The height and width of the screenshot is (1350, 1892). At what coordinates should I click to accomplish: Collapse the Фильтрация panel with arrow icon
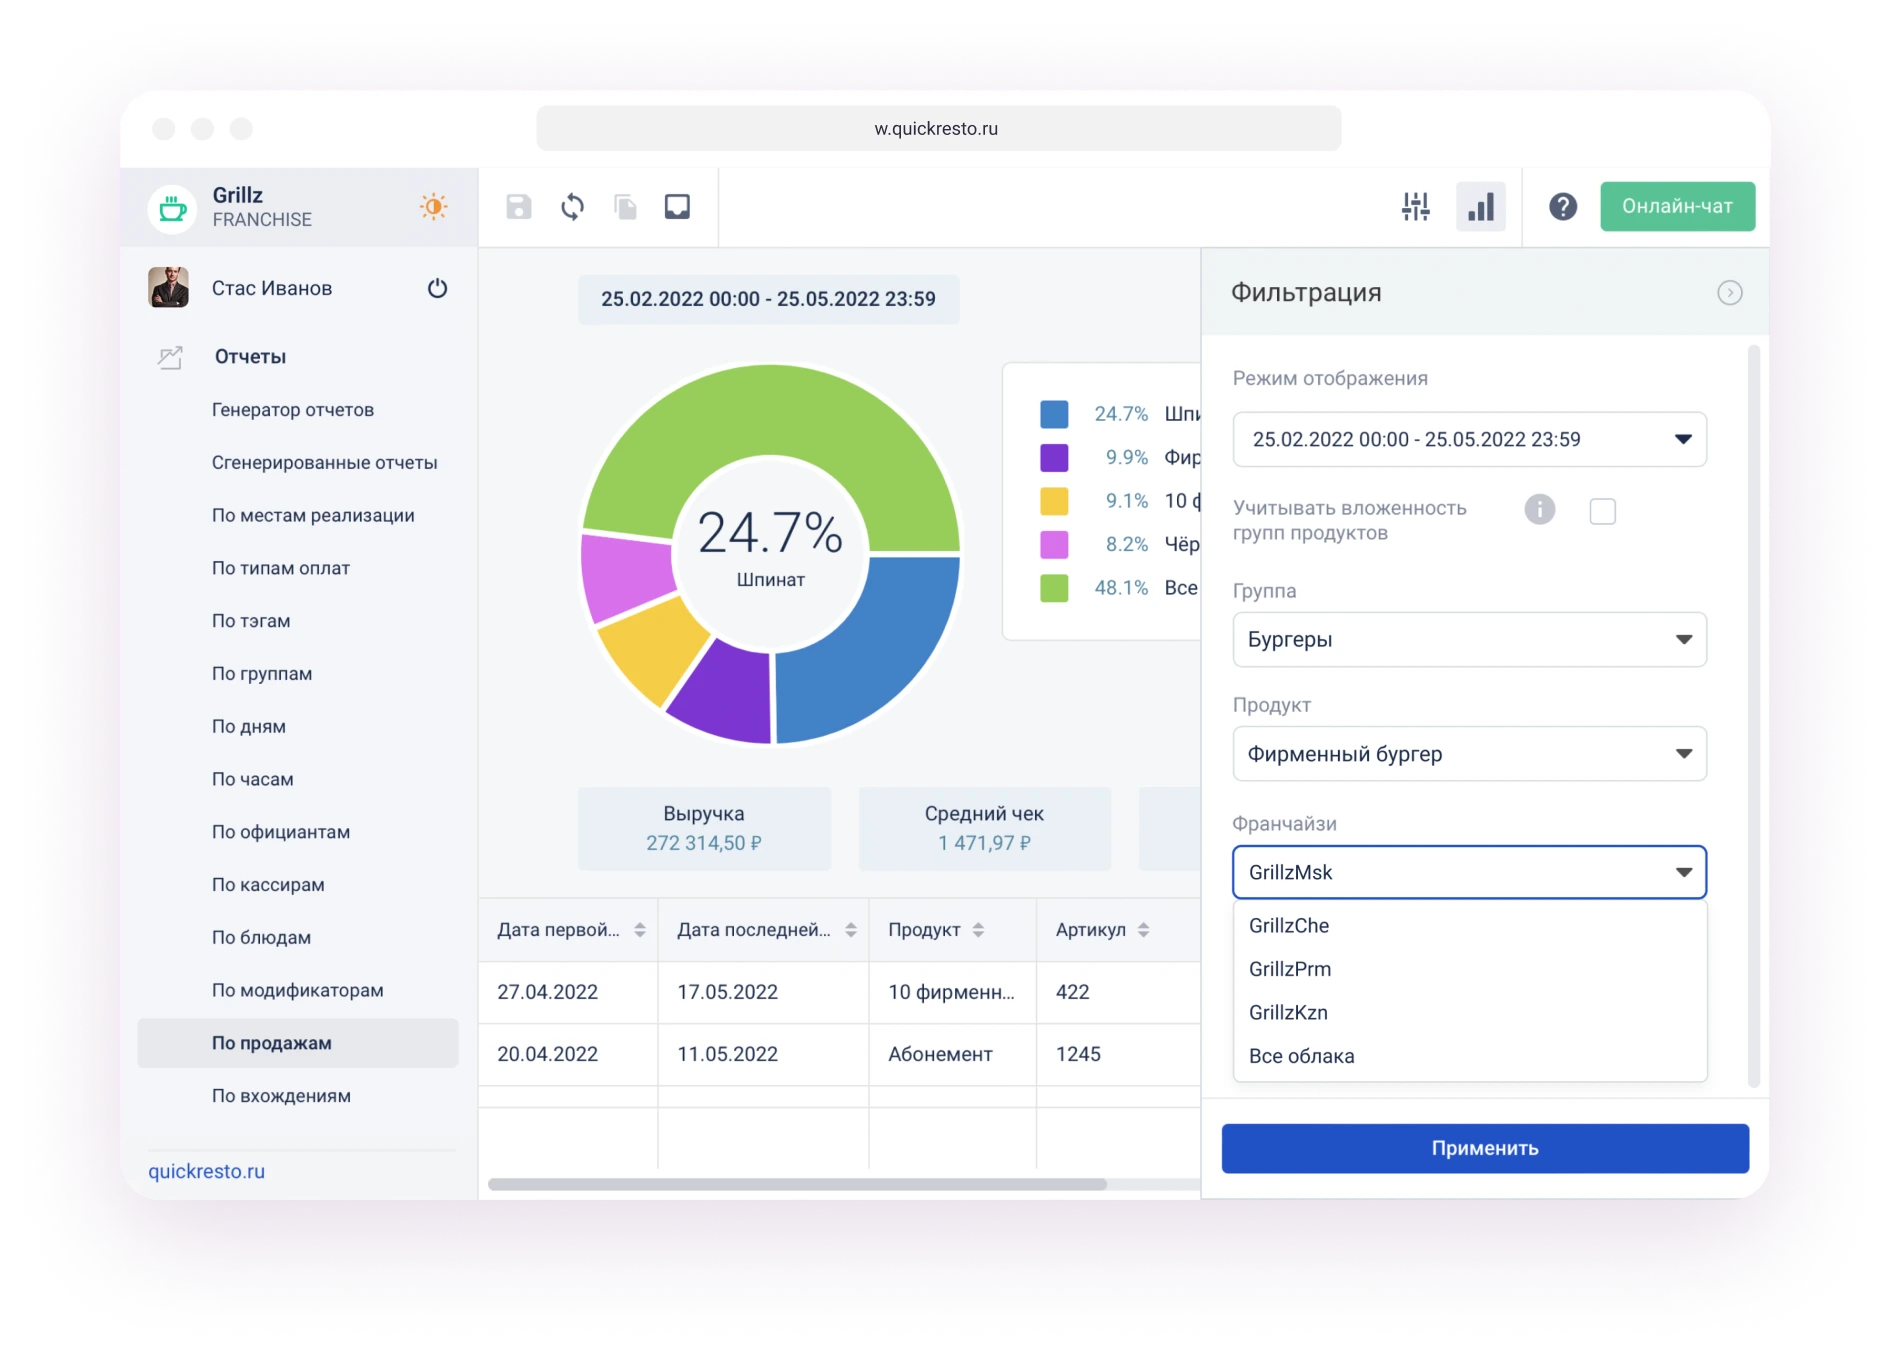click(x=1729, y=293)
